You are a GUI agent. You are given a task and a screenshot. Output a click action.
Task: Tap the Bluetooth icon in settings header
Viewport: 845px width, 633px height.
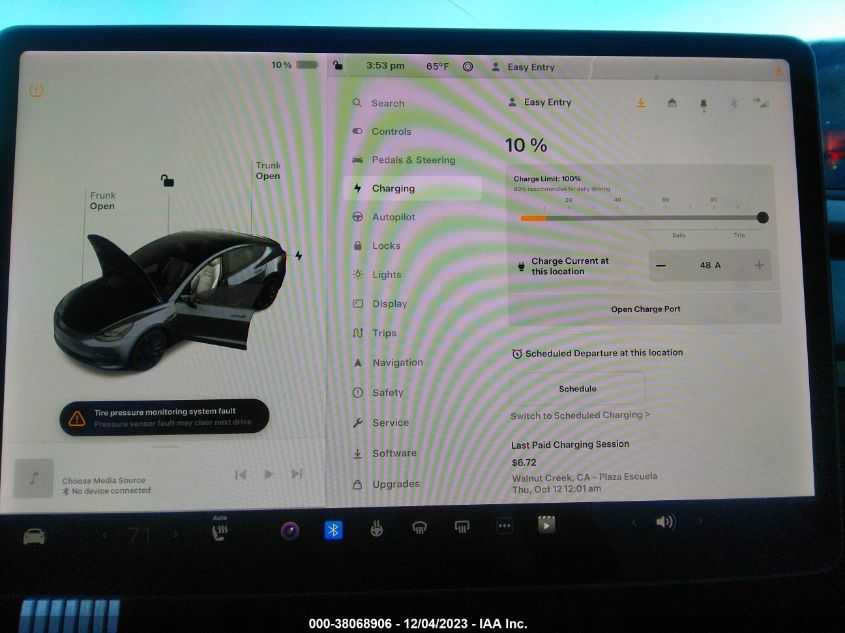tap(733, 103)
